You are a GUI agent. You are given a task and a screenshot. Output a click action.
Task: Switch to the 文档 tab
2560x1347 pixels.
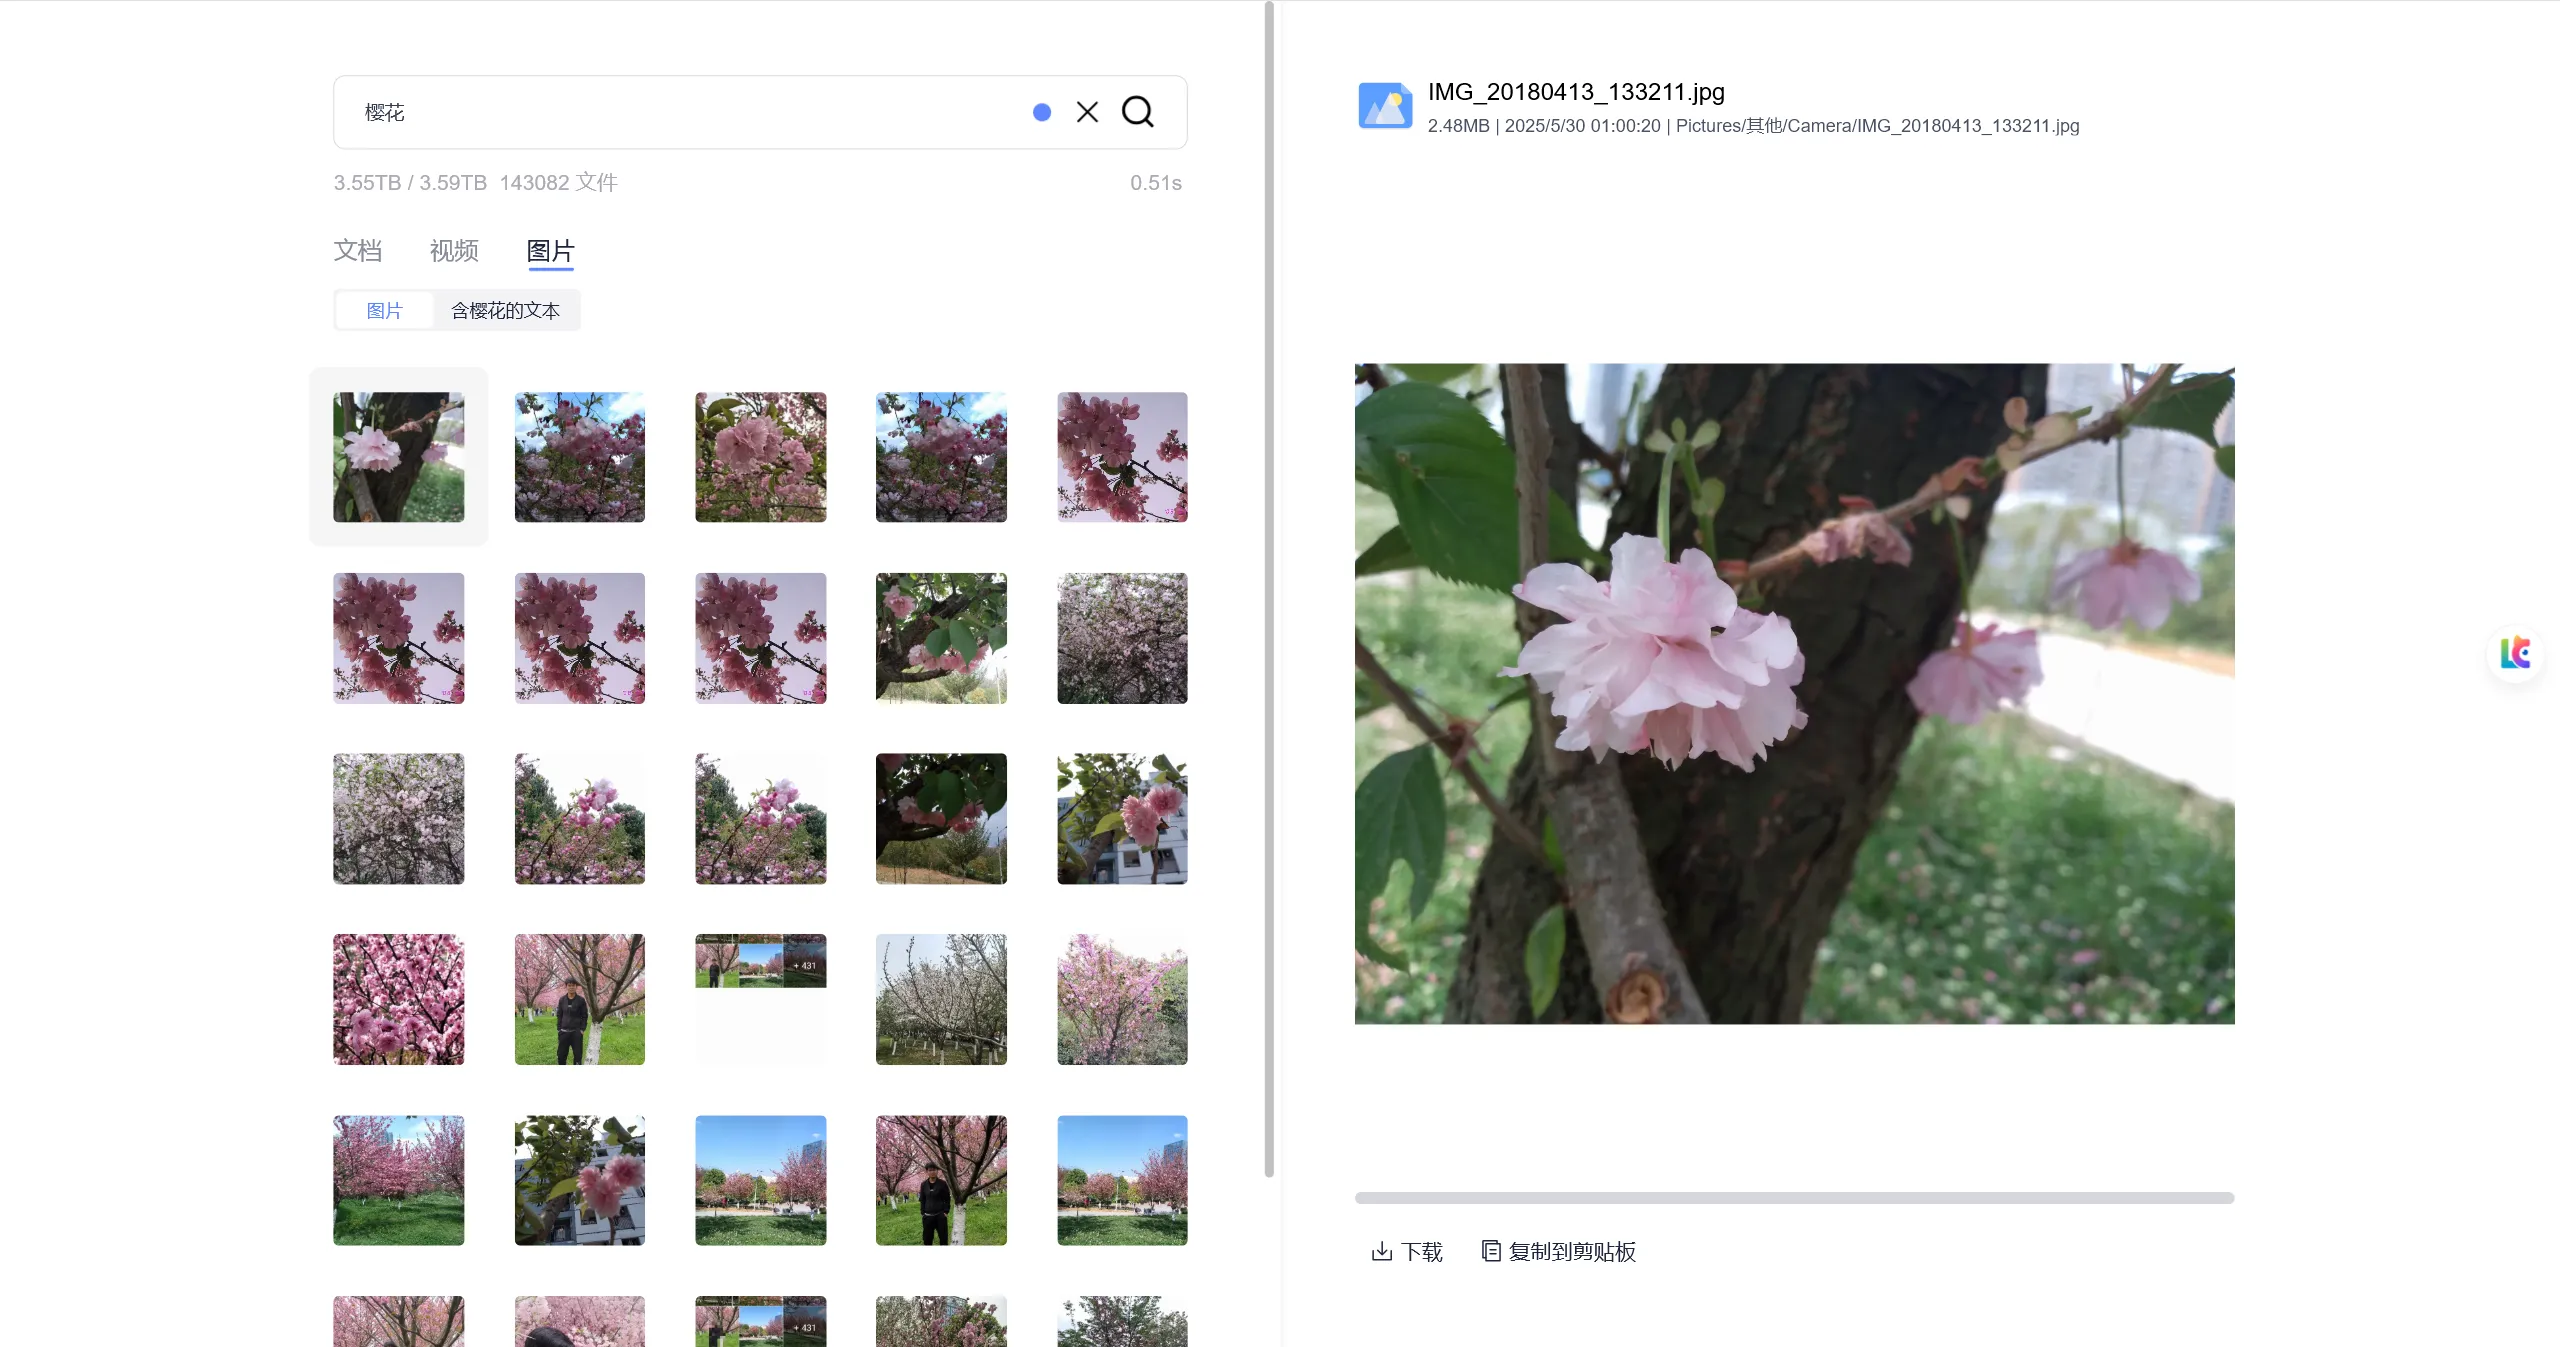click(358, 250)
